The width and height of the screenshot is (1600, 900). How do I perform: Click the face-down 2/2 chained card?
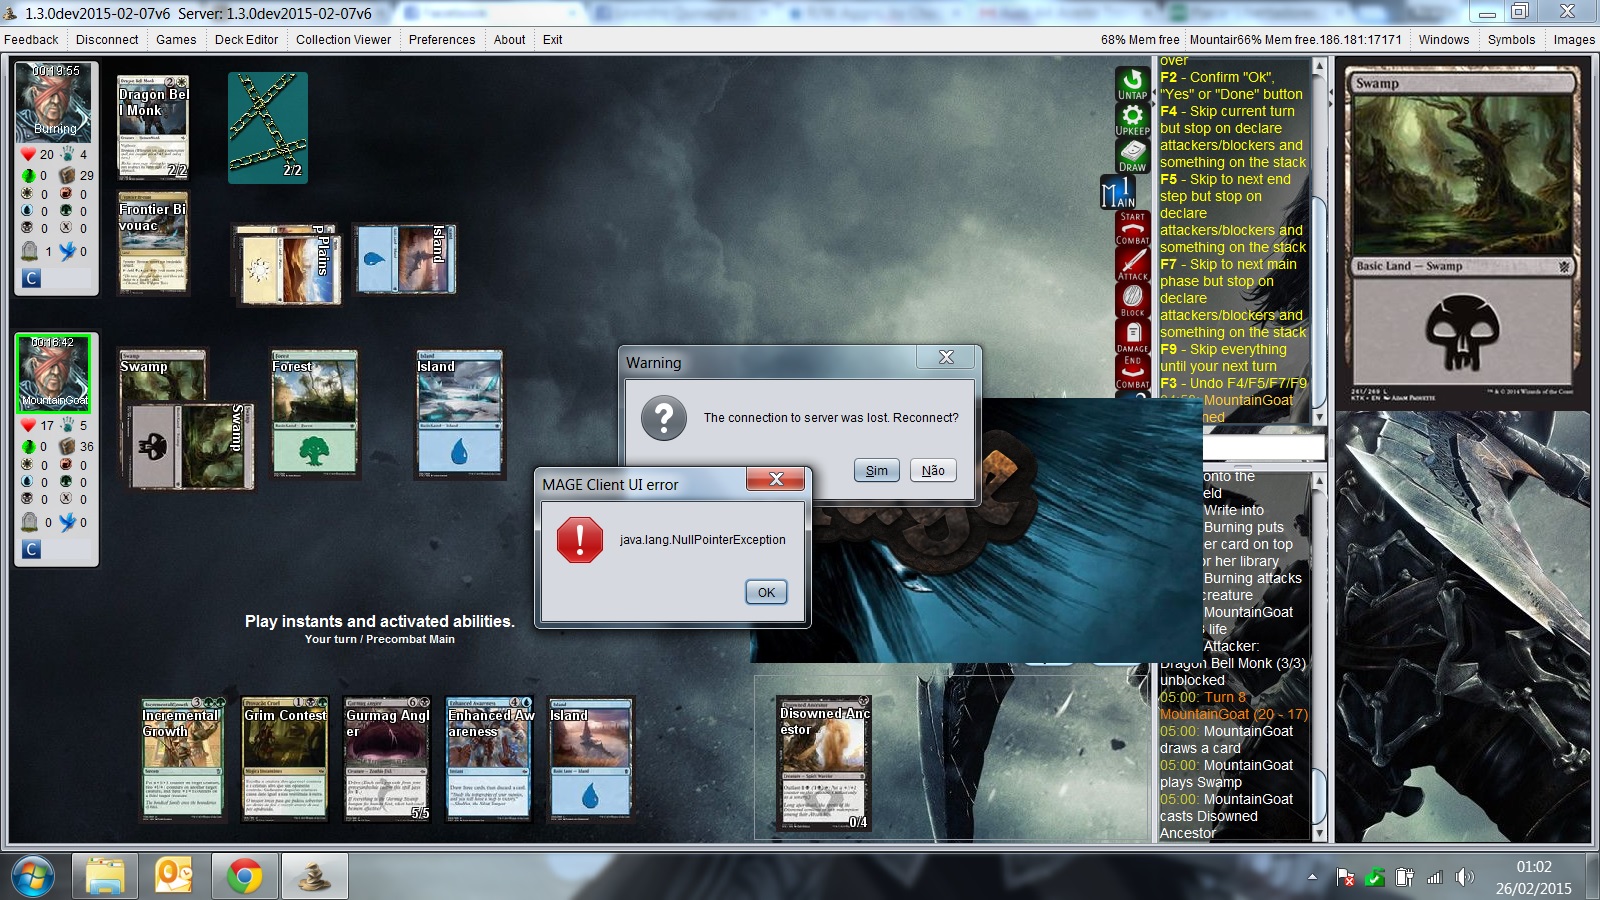(268, 127)
